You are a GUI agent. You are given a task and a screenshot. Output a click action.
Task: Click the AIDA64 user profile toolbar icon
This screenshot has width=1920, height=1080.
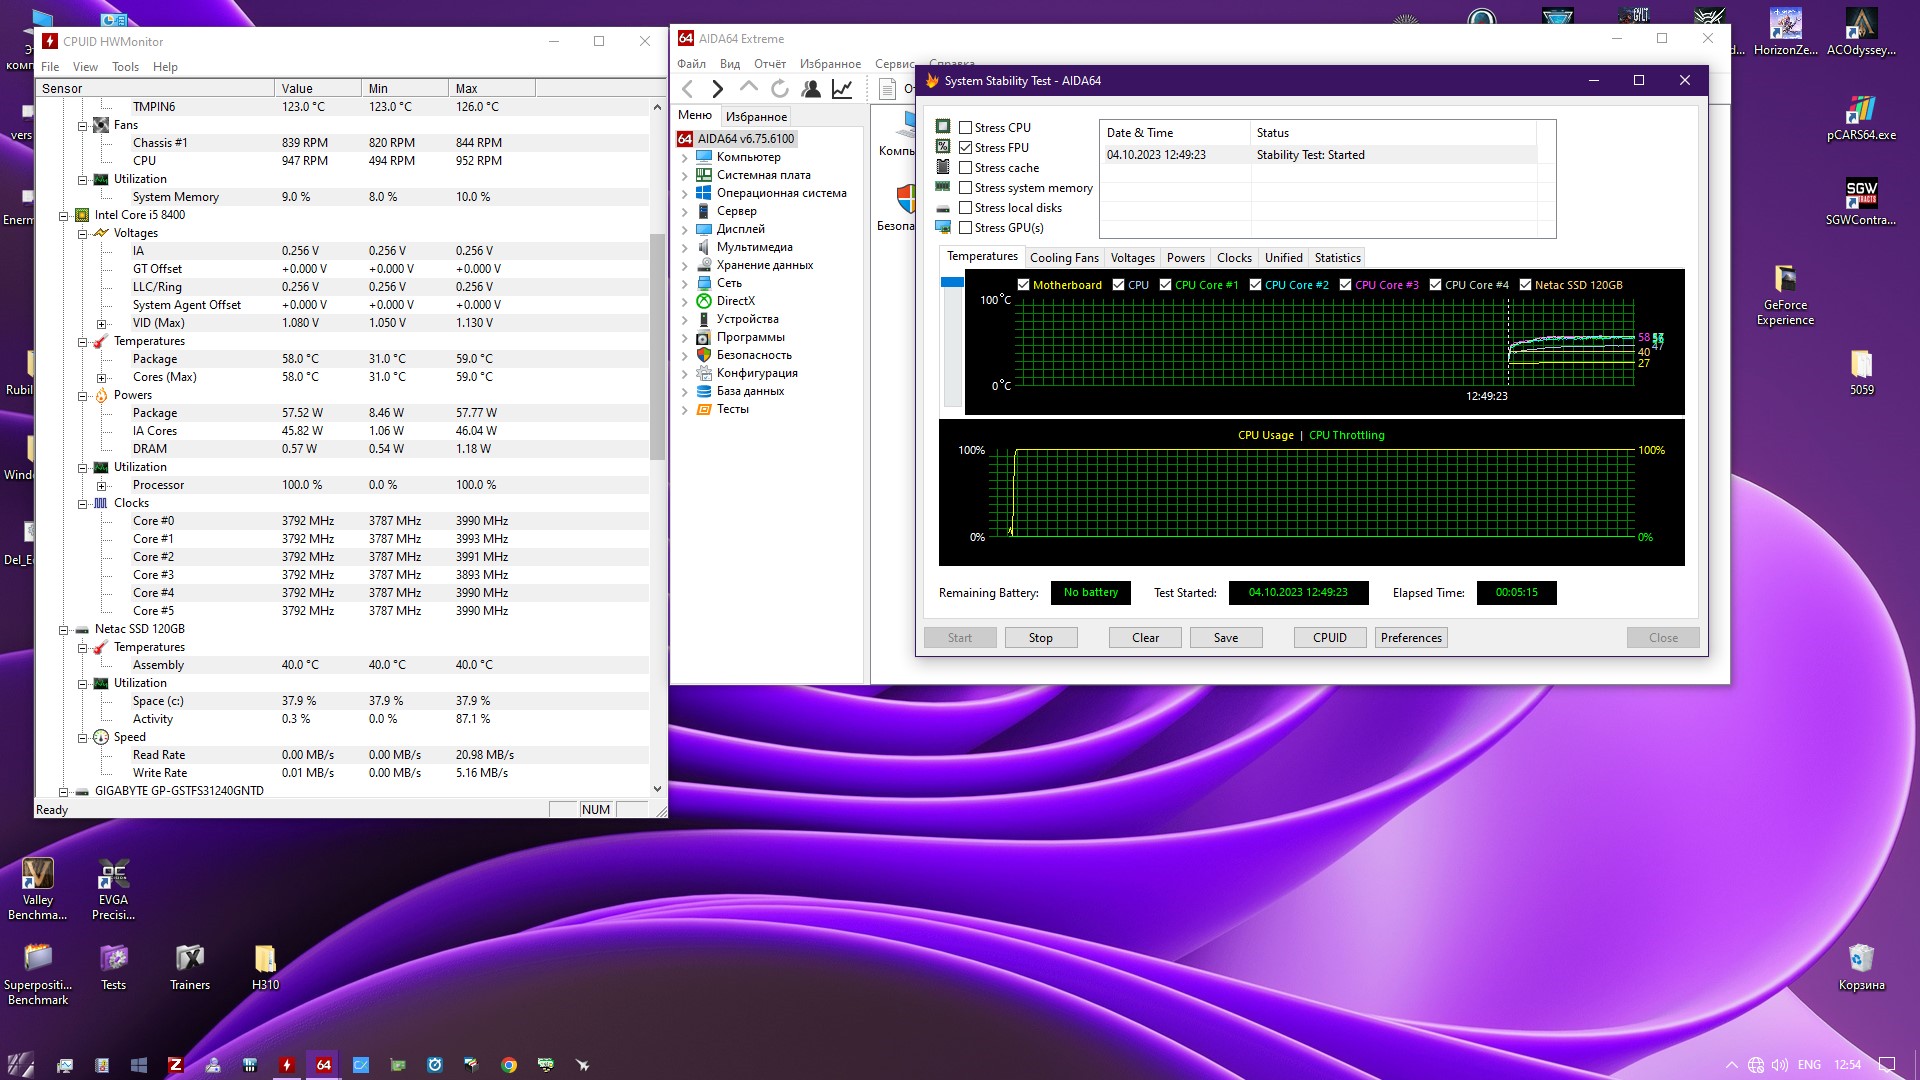[811, 89]
